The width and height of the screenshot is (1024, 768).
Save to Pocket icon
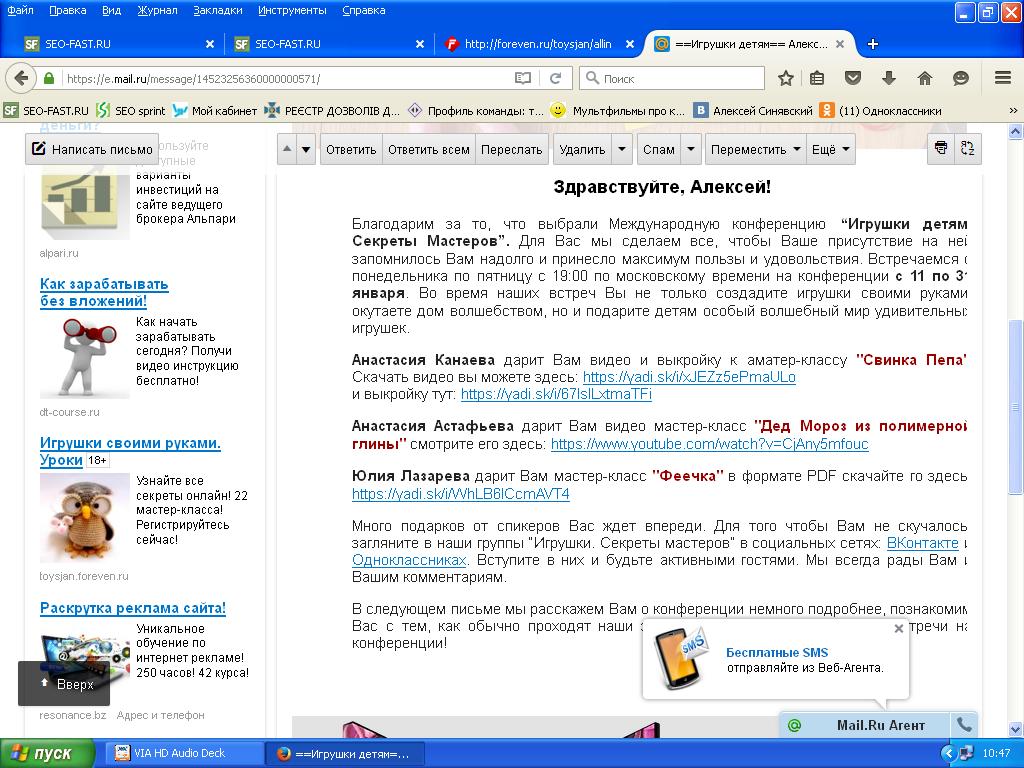pos(853,78)
